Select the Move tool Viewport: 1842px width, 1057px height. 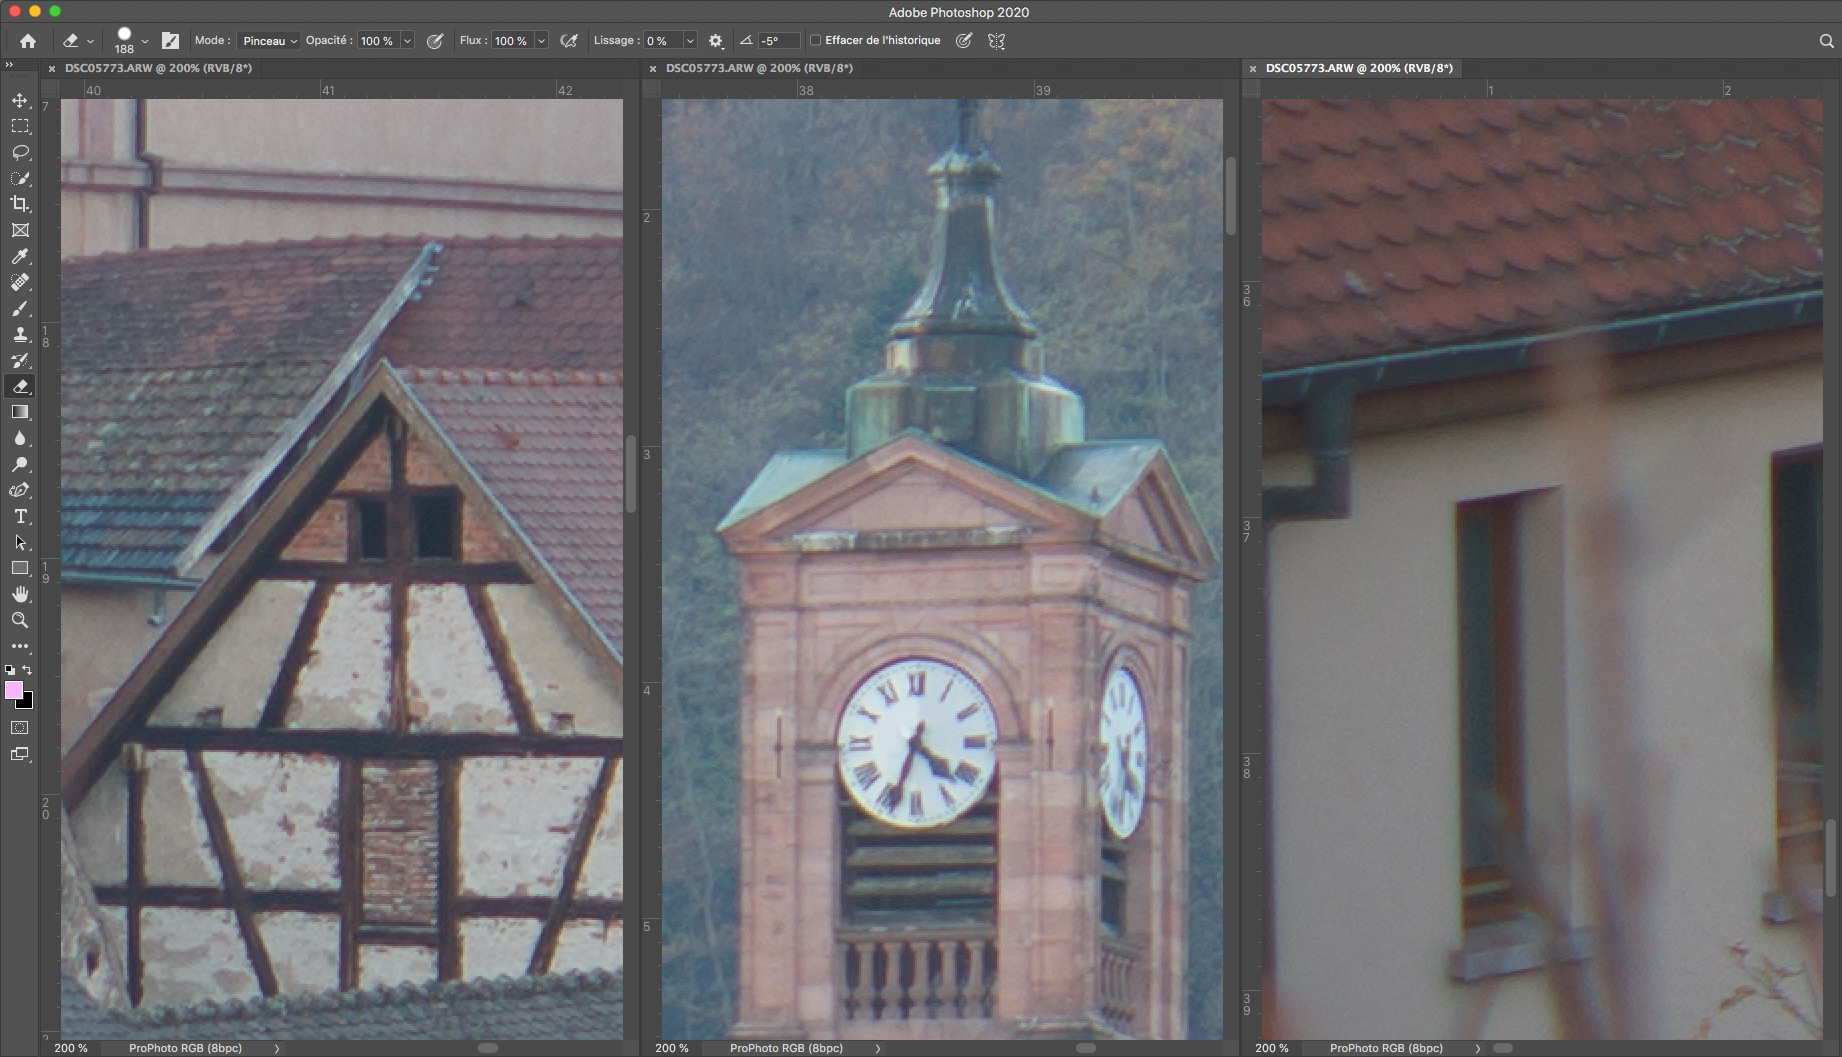point(20,101)
